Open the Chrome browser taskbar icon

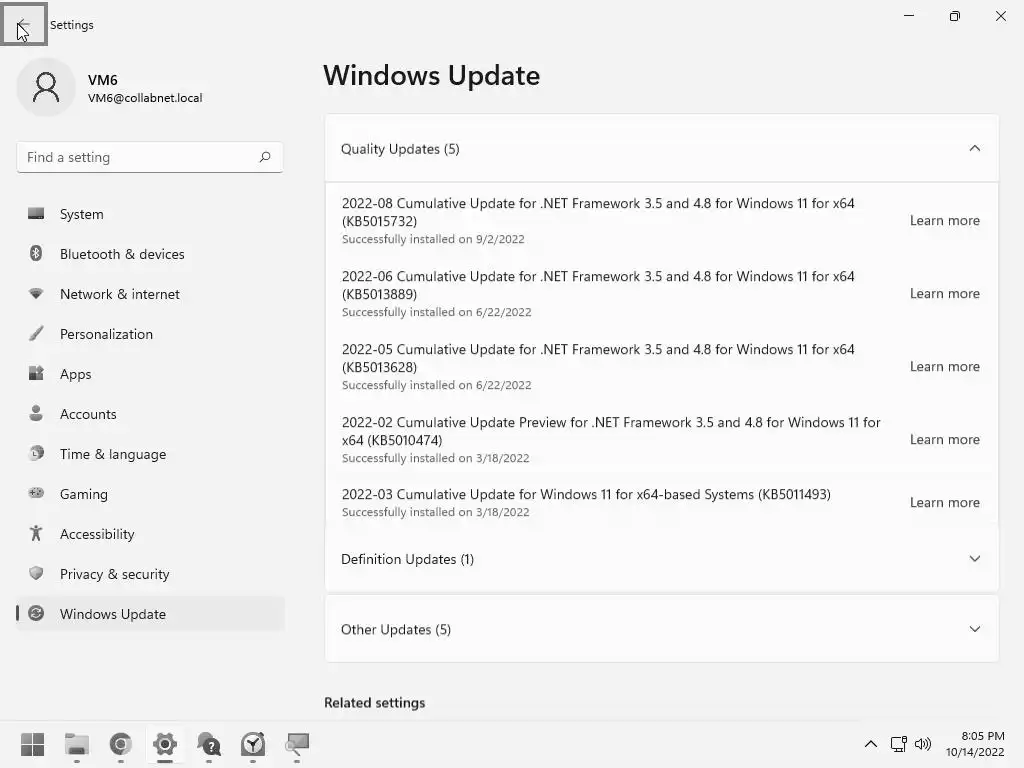click(120, 744)
